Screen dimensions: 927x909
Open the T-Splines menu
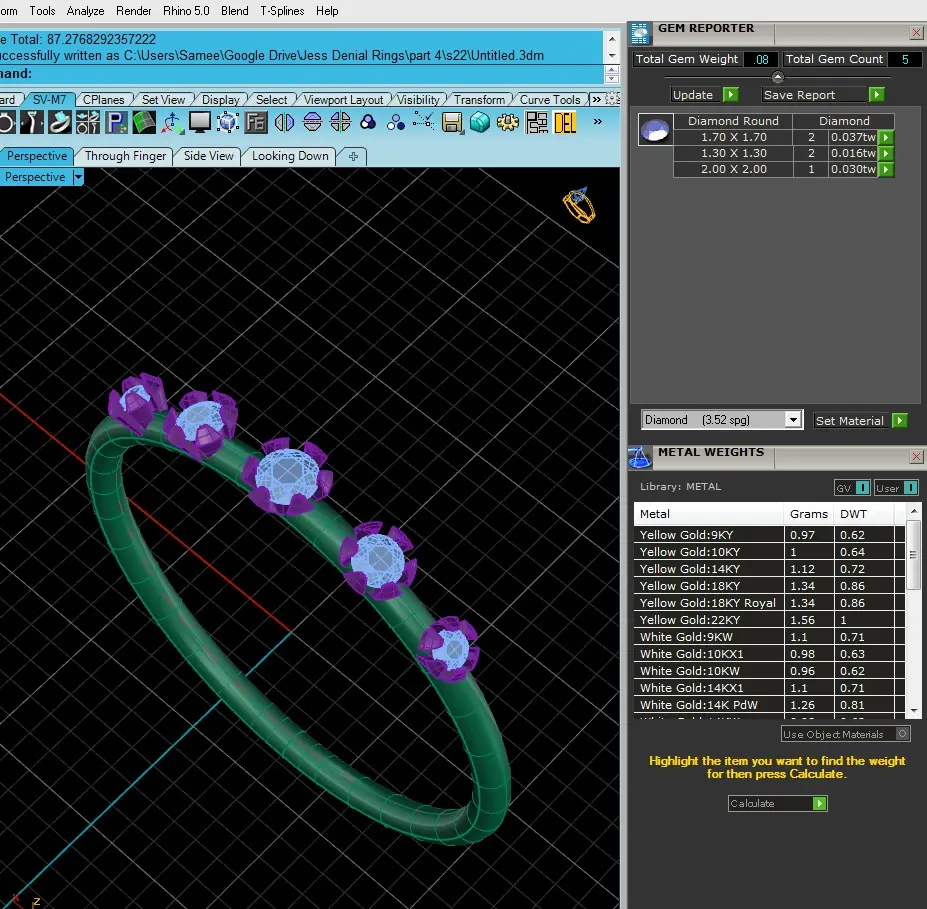click(x=282, y=11)
